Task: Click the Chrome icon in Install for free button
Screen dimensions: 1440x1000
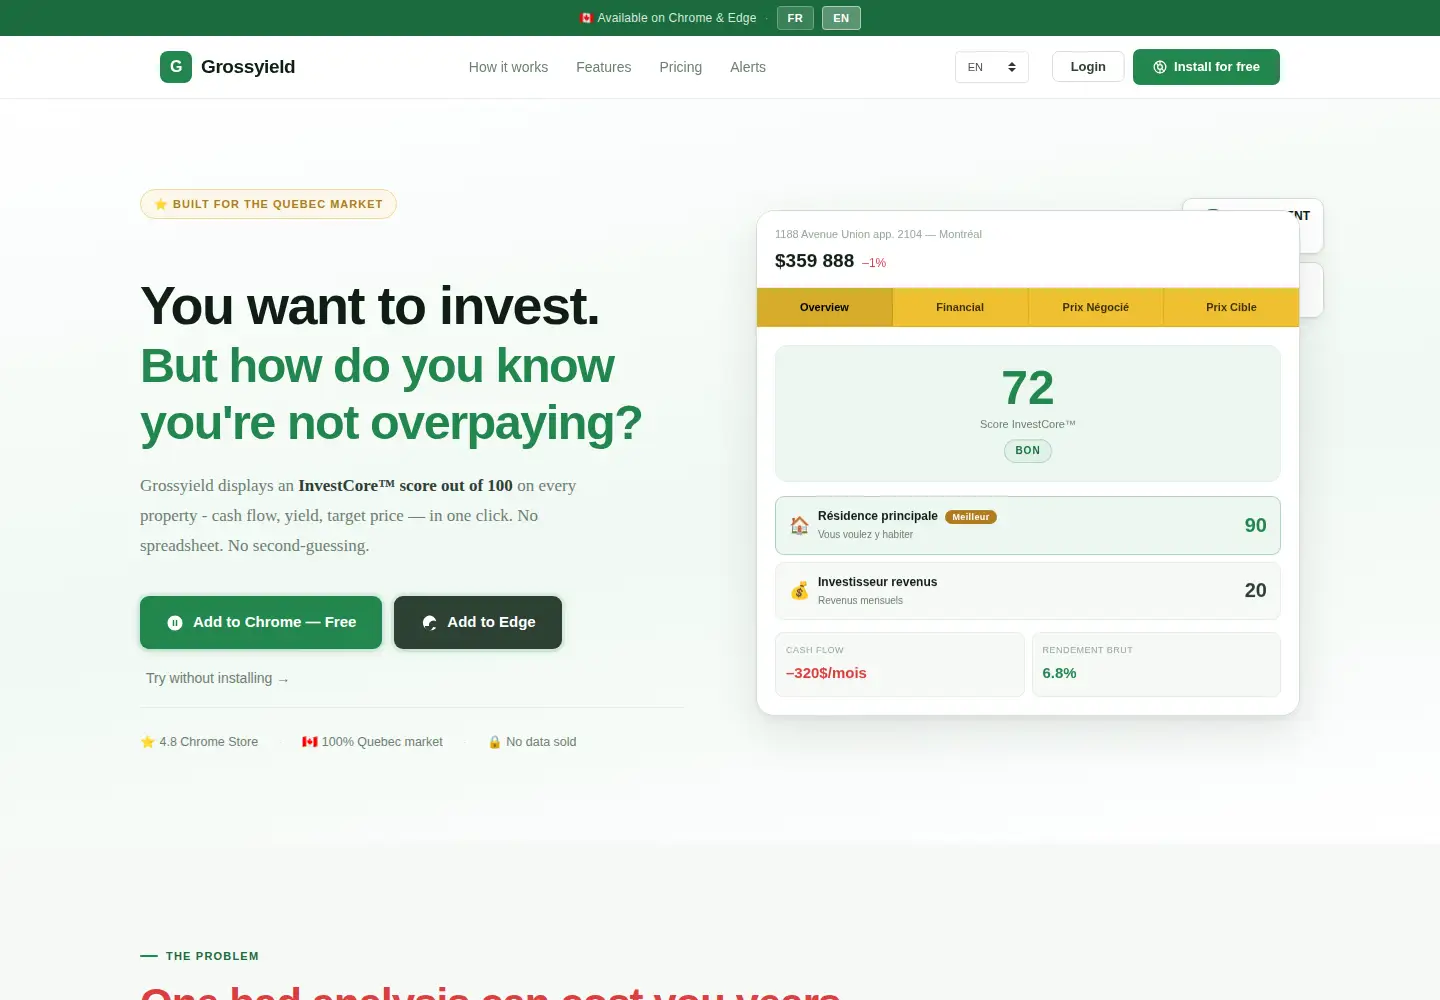Action: coord(1160,67)
